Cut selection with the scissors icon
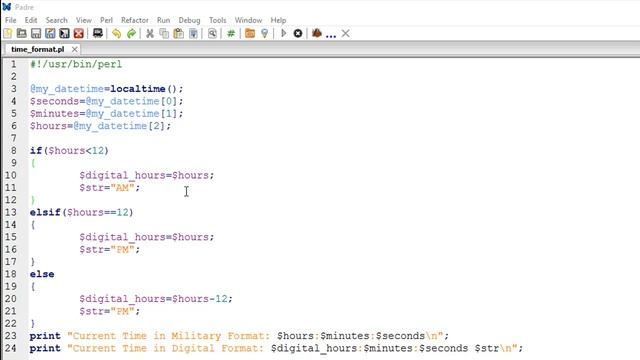Screen dimensions: 640x360 click(x=150, y=33)
